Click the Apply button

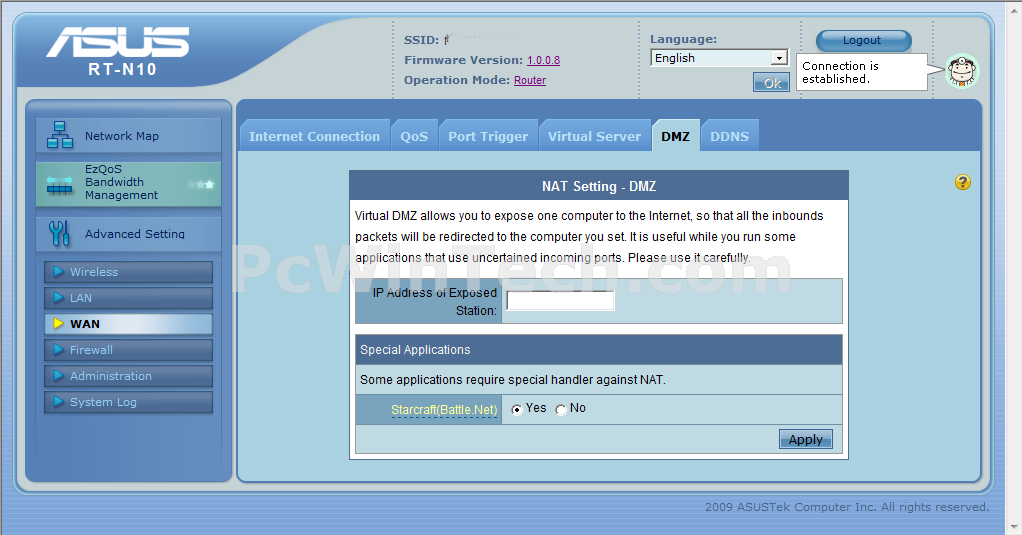click(805, 439)
